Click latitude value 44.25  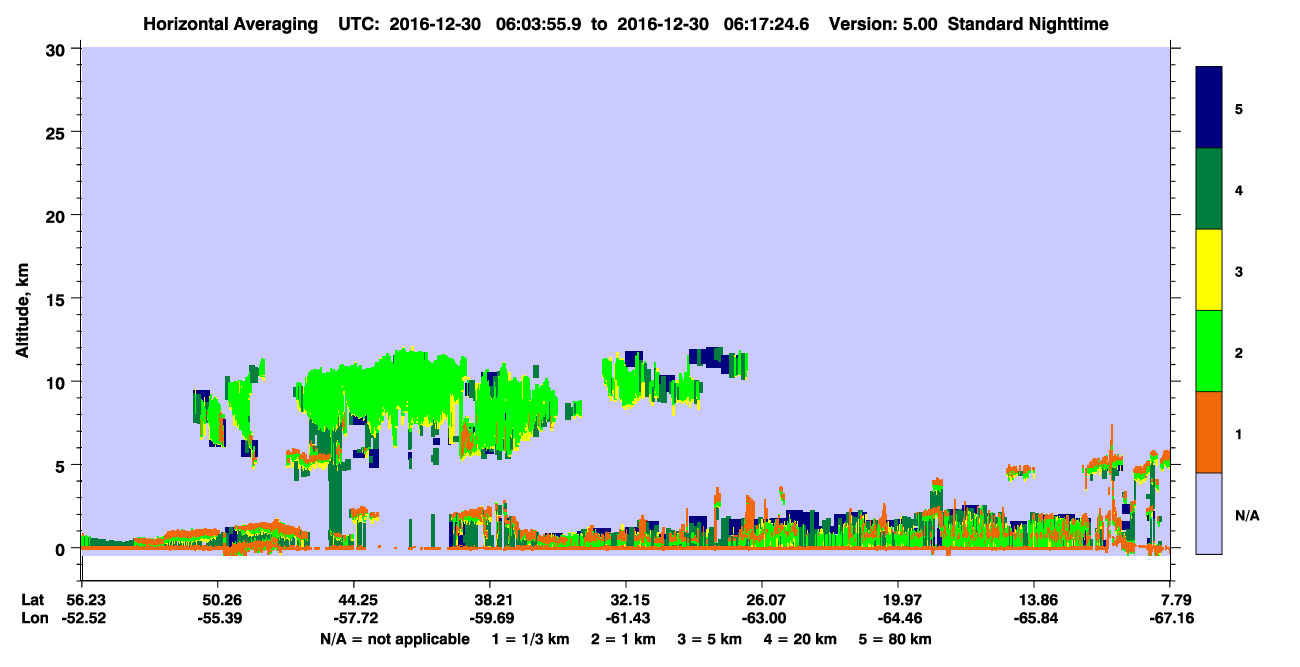(x=353, y=600)
